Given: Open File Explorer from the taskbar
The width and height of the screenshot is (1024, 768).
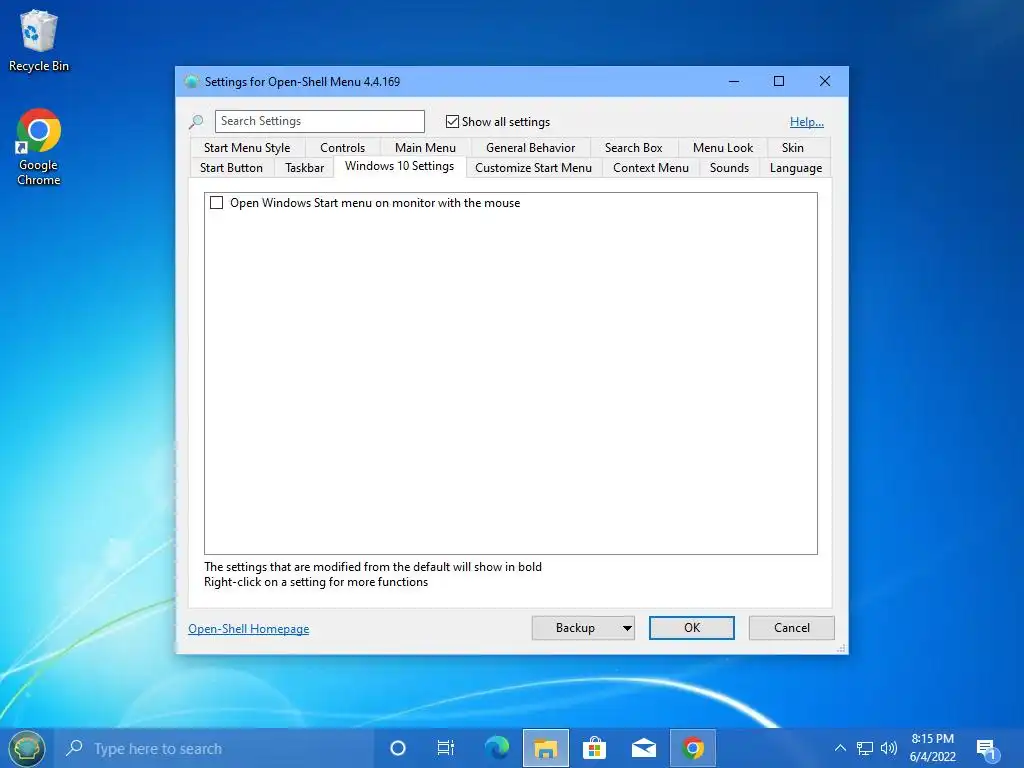Looking at the screenshot, I should pos(546,748).
